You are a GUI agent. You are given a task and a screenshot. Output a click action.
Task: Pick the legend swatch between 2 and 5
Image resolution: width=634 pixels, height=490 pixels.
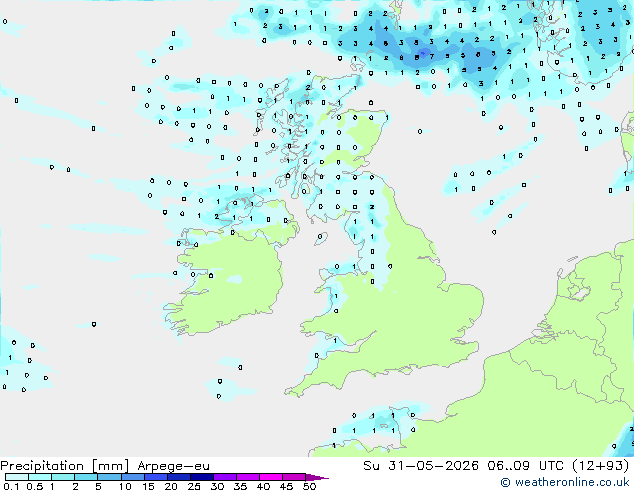(x=86, y=477)
